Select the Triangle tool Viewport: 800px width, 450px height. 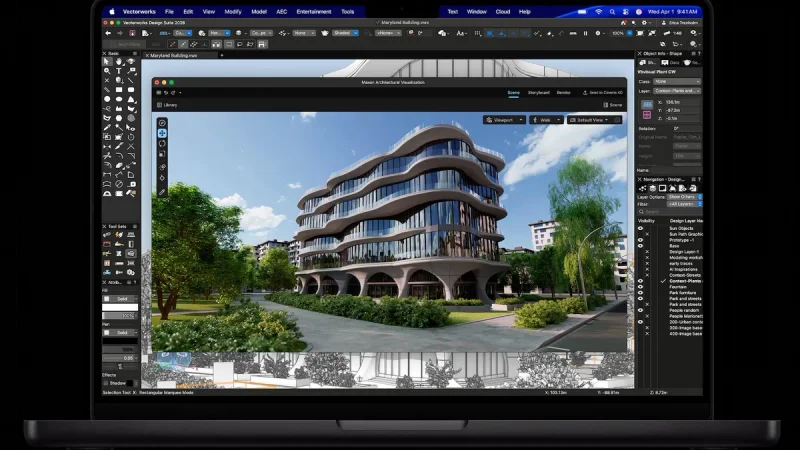point(131,99)
